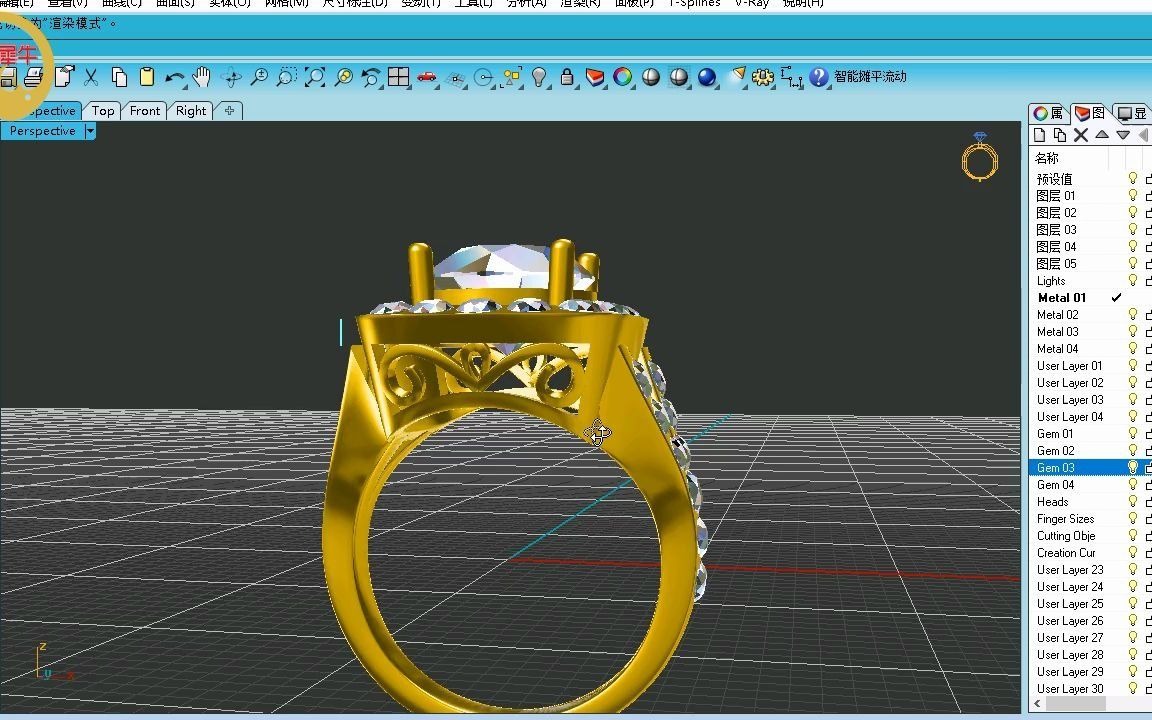
Task: Select the Cutting Obje layer row
Action: tap(1090, 536)
